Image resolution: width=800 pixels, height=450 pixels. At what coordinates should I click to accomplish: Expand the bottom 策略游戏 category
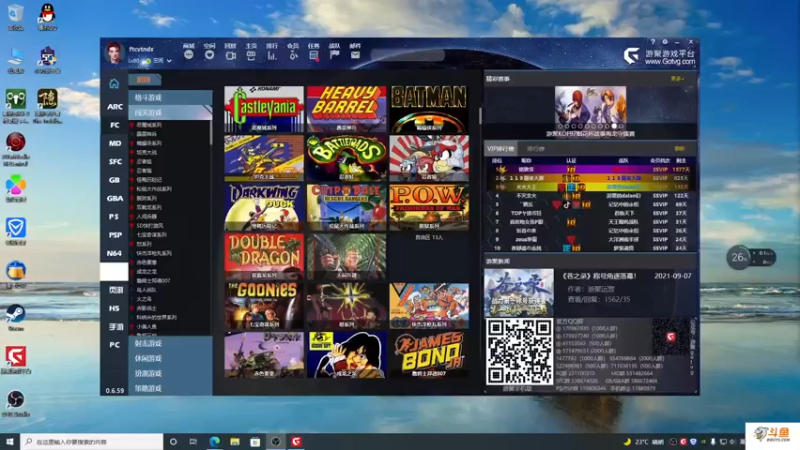coord(170,388)
